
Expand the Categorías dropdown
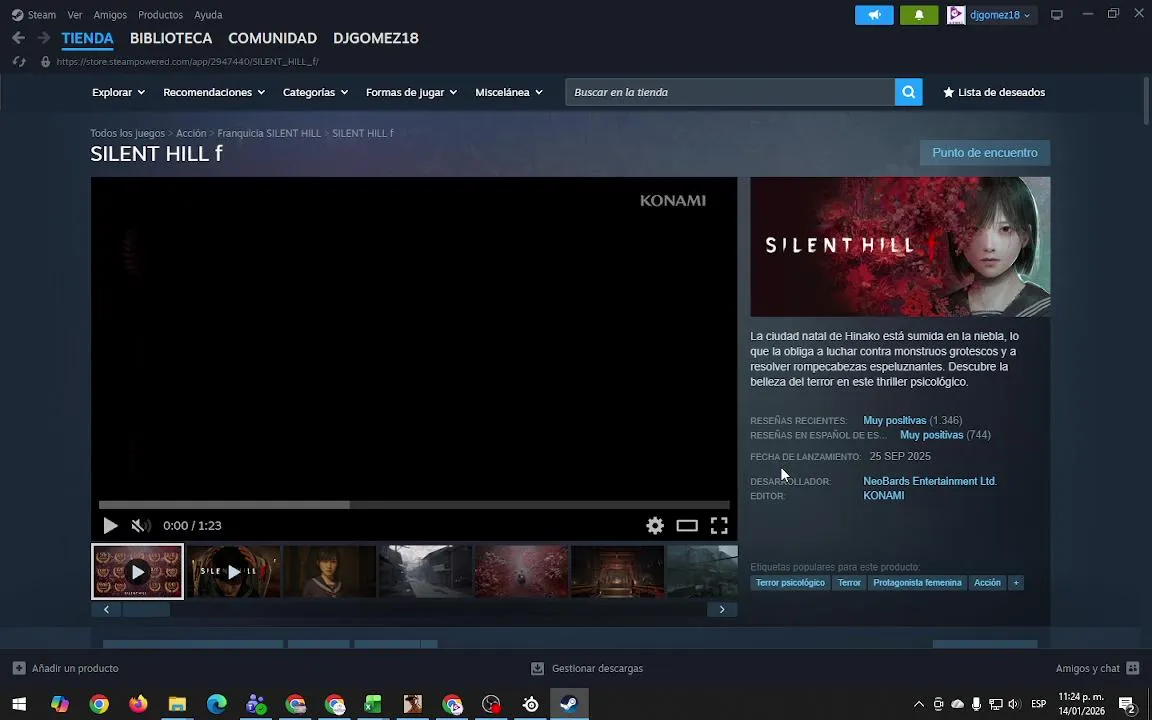pyautogui.click(x=315, y=92)
